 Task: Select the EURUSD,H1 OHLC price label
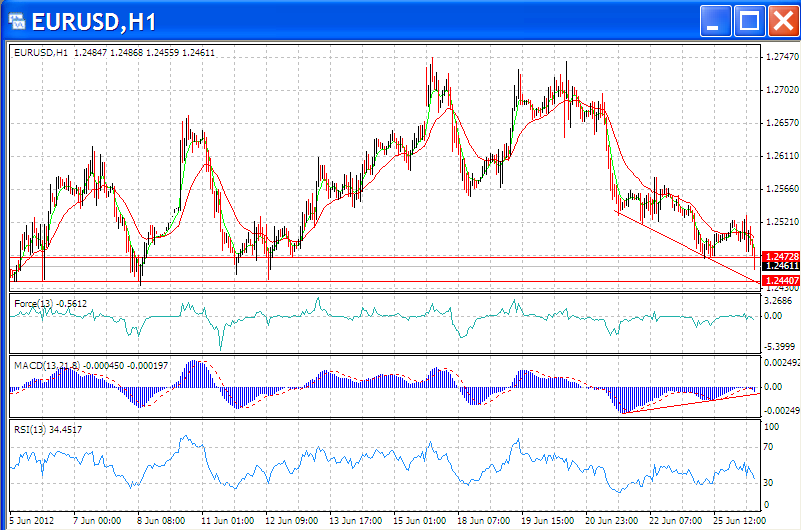114,52
